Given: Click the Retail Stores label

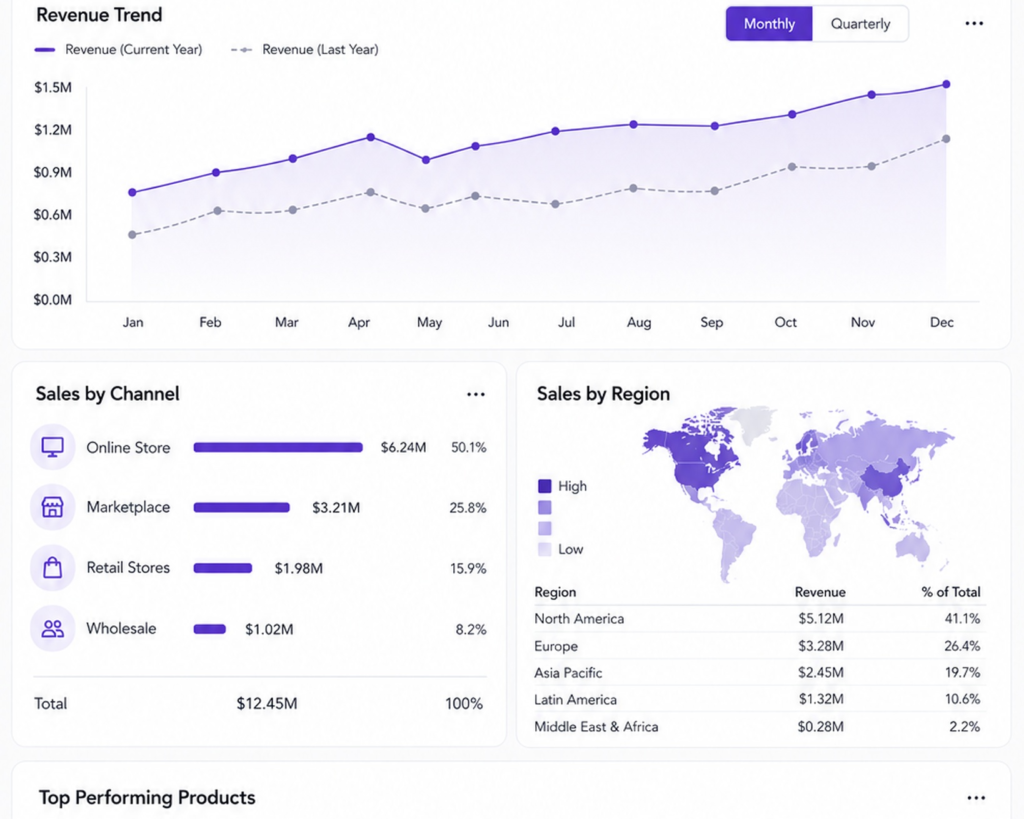Looking at the screenshot, I should tap(128, 568).
